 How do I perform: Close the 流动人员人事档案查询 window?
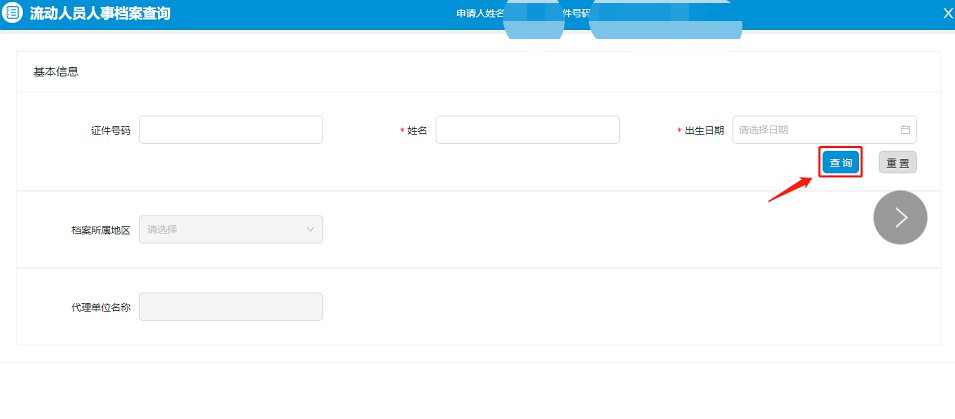click(x=947, y=13)
